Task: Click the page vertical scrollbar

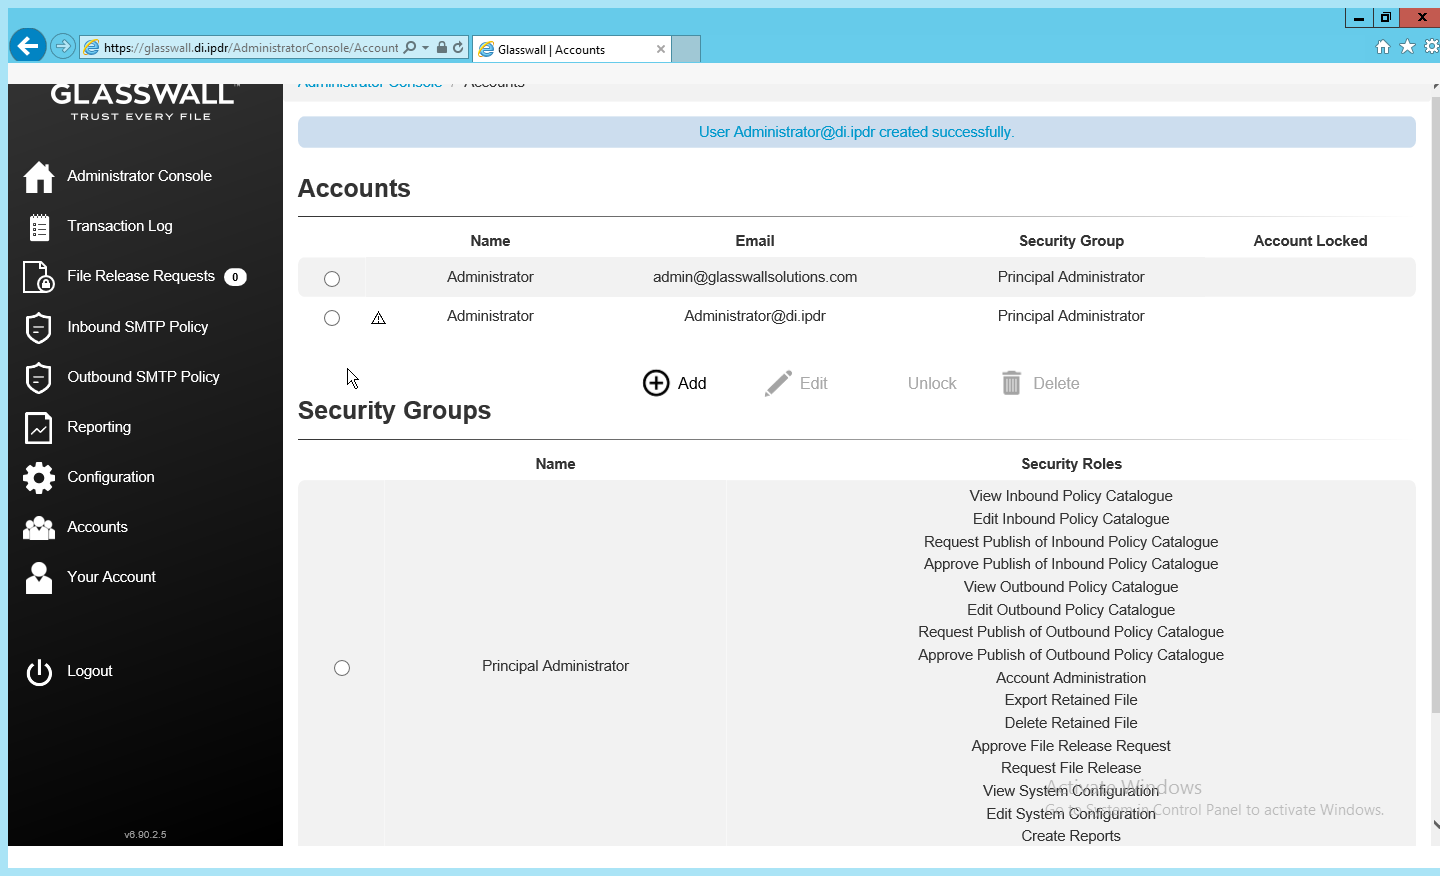Action: (x=1435, y=400)
